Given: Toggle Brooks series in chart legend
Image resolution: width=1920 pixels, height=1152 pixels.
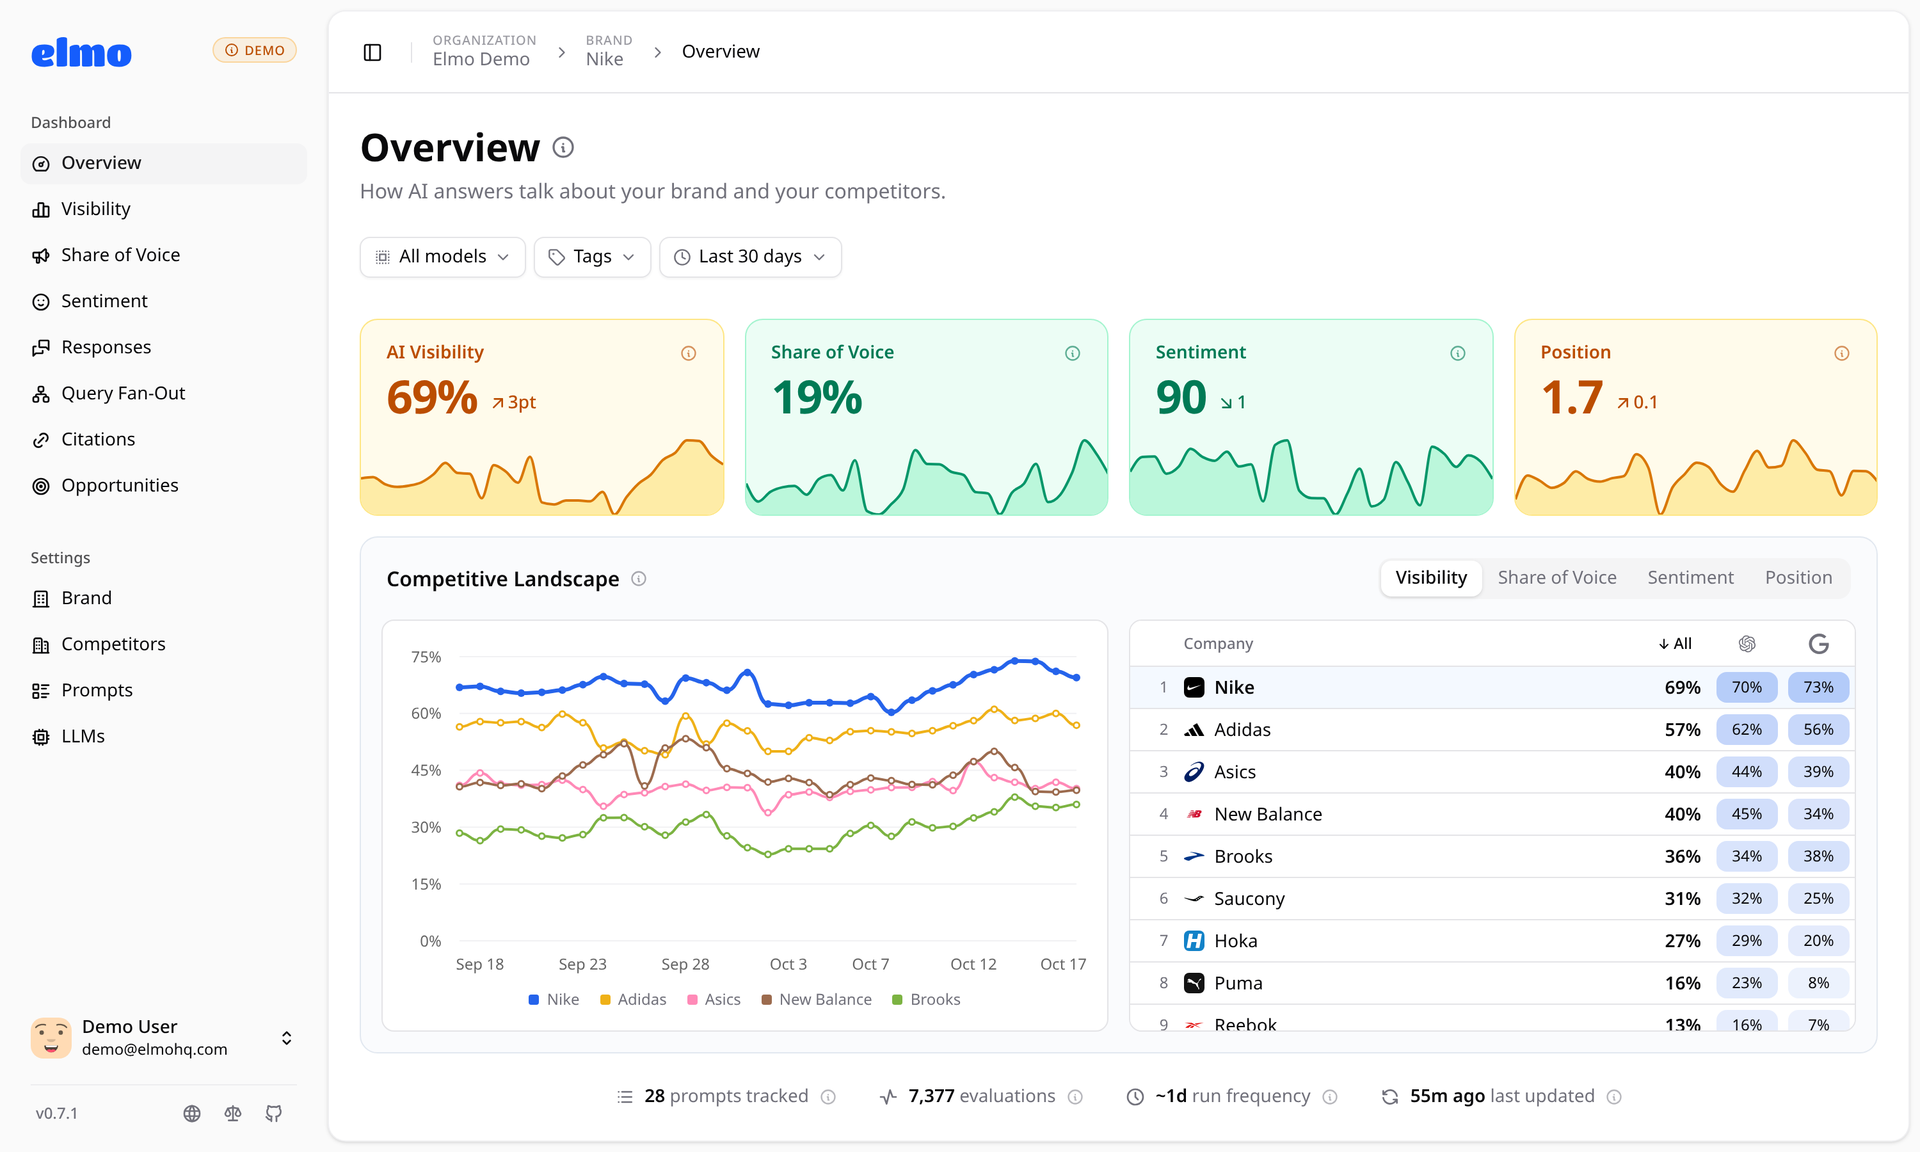Looking at the screenshot, I should 926,999.
